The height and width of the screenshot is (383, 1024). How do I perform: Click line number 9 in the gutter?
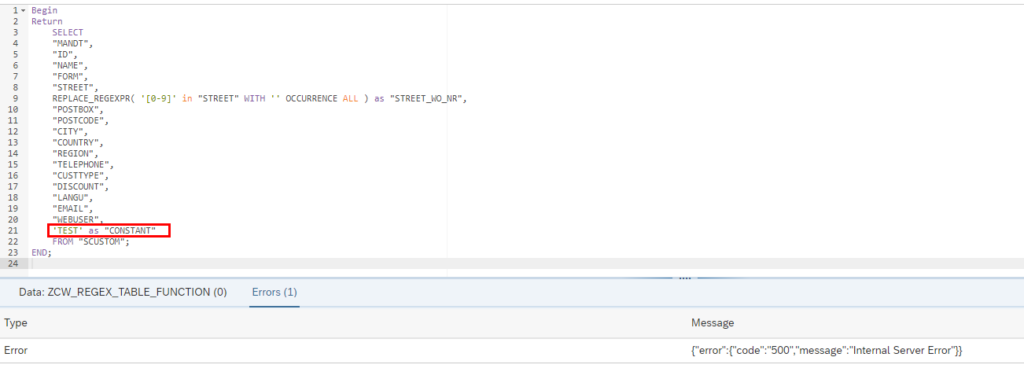pos(15,98)
